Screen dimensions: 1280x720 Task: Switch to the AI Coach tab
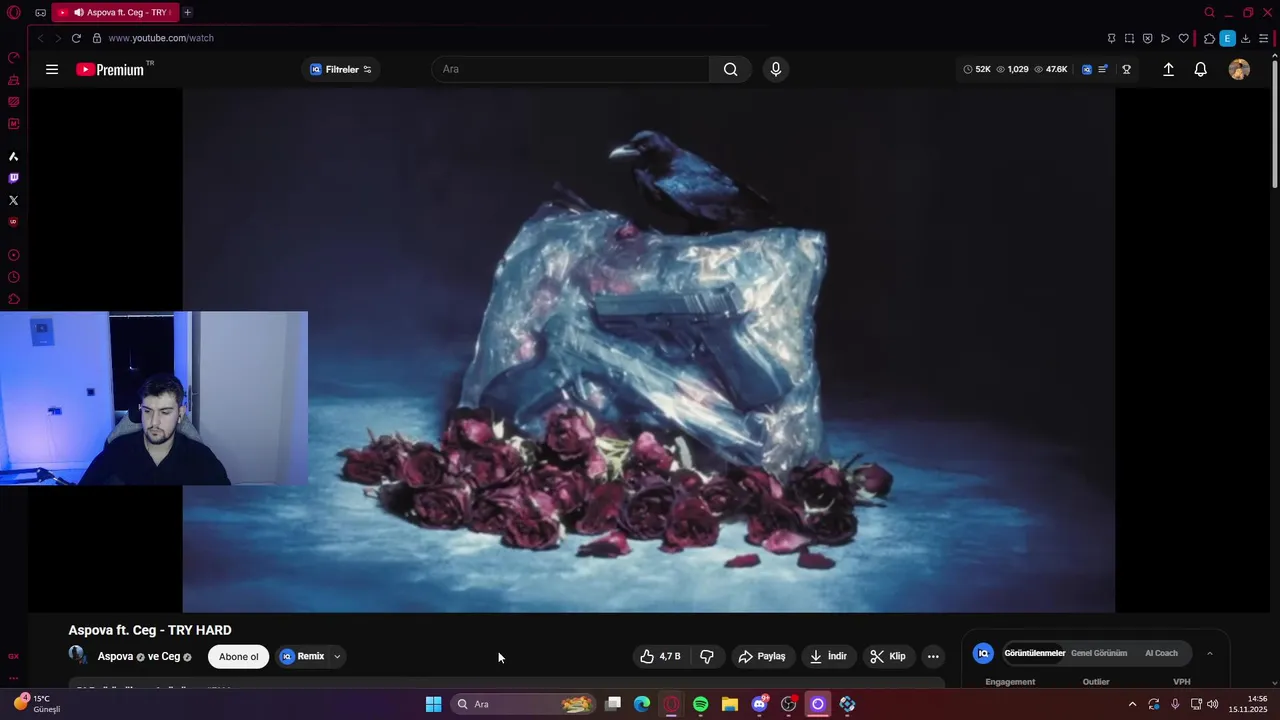click(x=1161, y=653)
